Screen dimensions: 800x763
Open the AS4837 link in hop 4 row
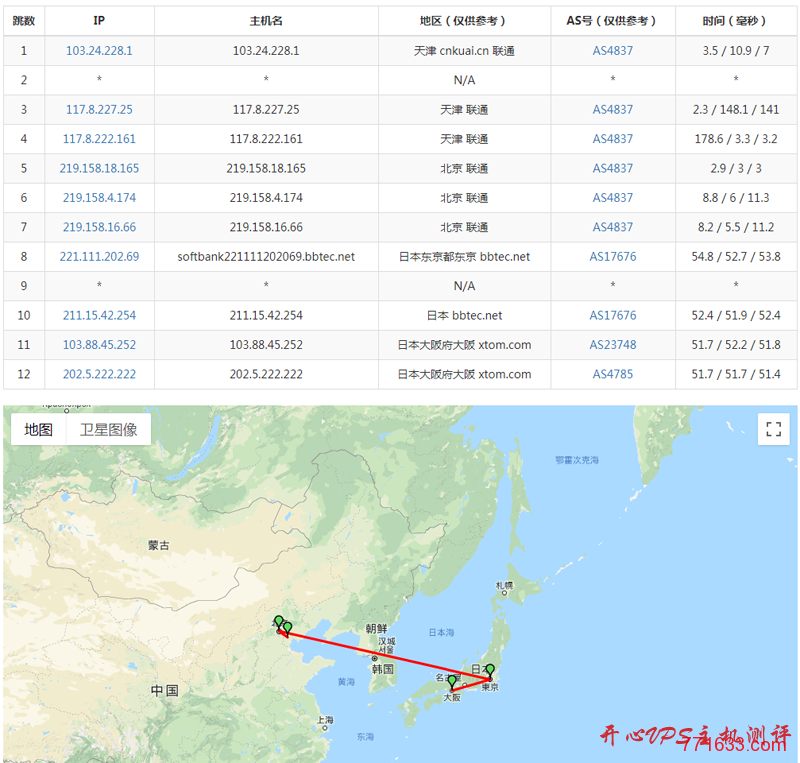(x=612, y=139)
